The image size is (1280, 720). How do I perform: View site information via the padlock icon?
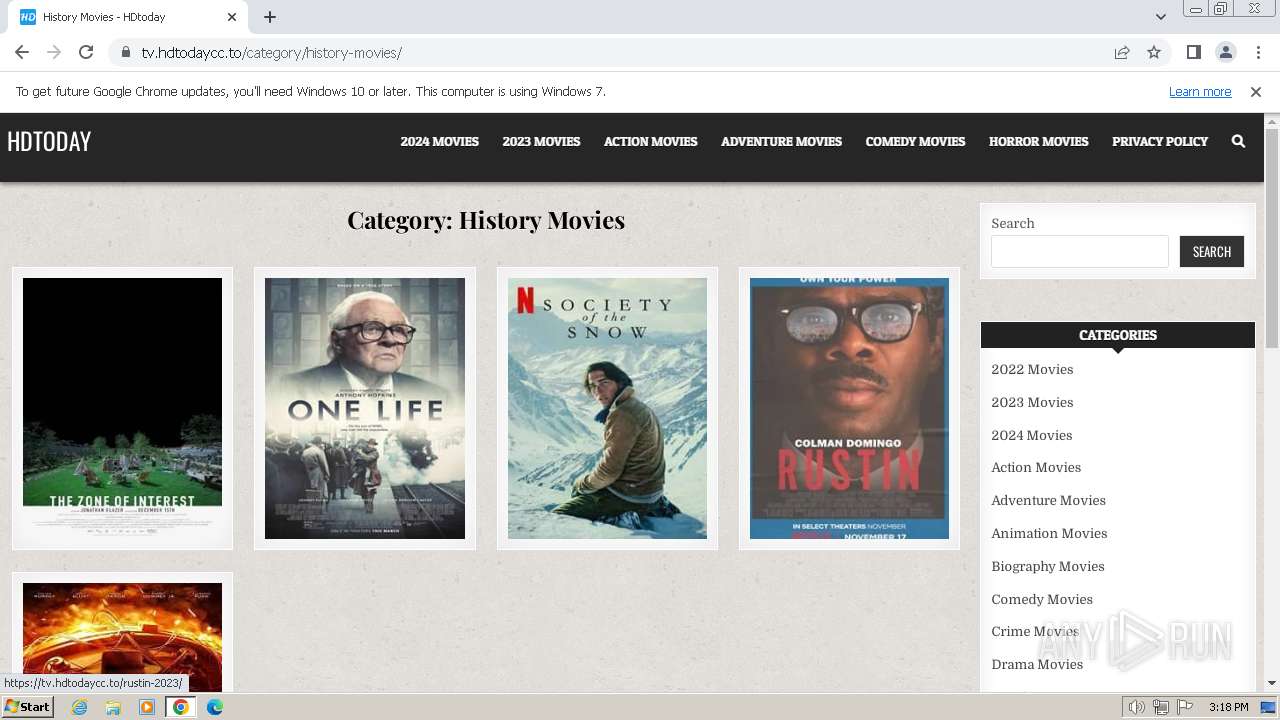(x=125, y=52)
